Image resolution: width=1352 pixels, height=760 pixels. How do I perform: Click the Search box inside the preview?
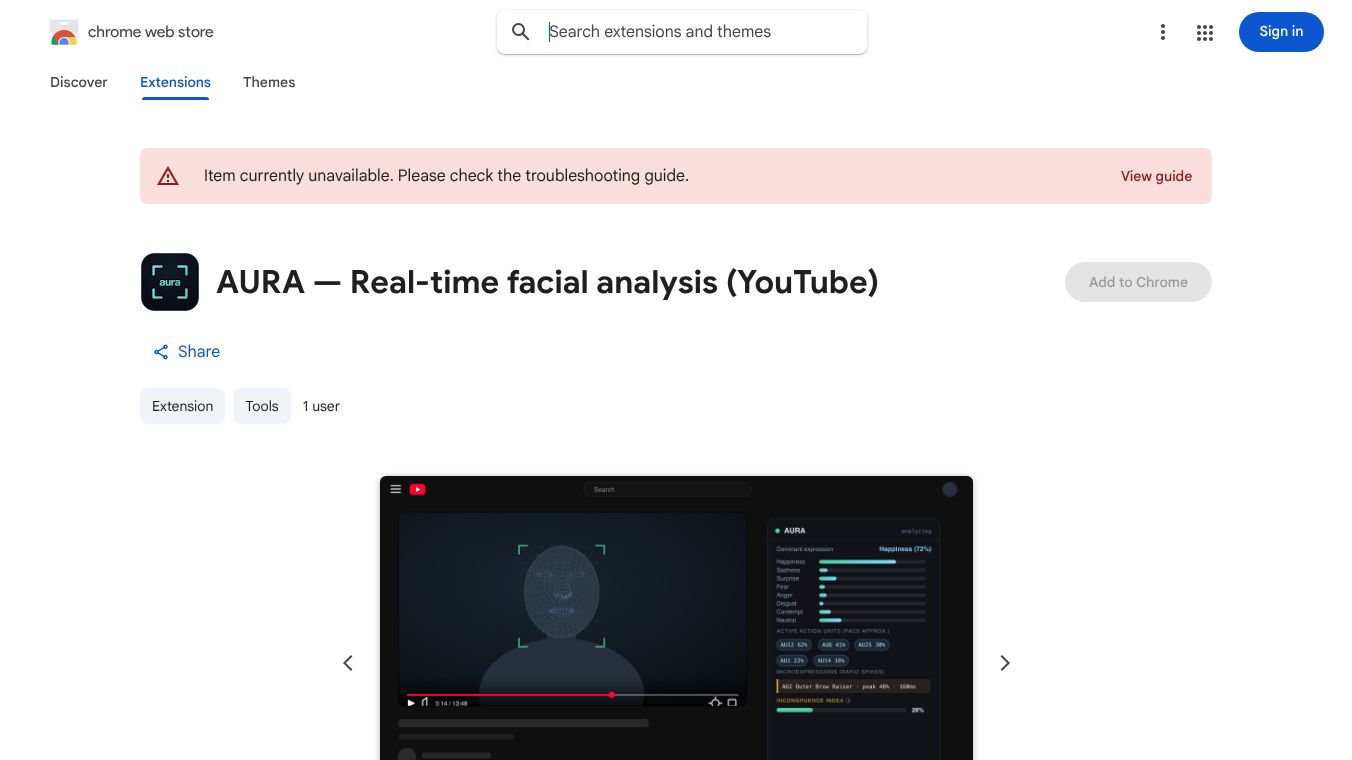[x=667, y=489]
